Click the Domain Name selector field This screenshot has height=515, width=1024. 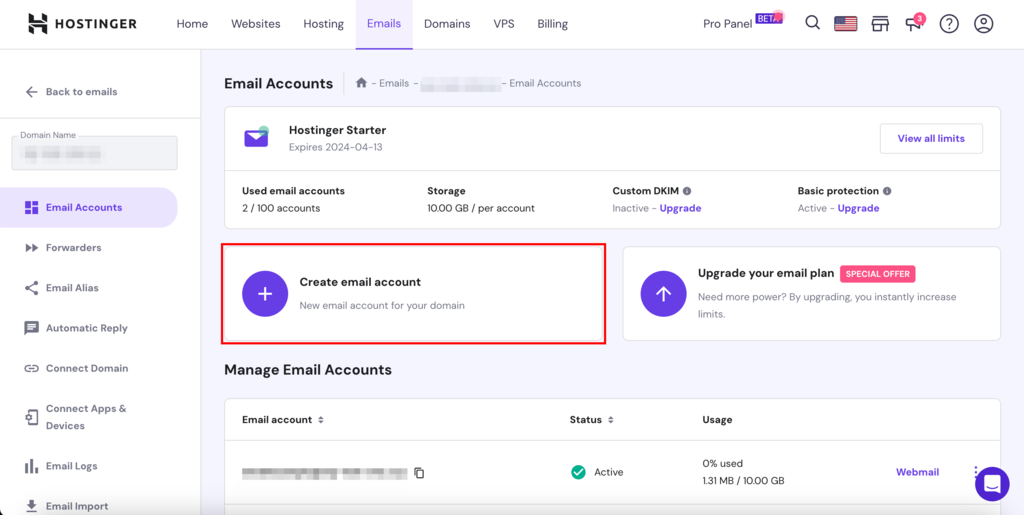click(95, 153)
